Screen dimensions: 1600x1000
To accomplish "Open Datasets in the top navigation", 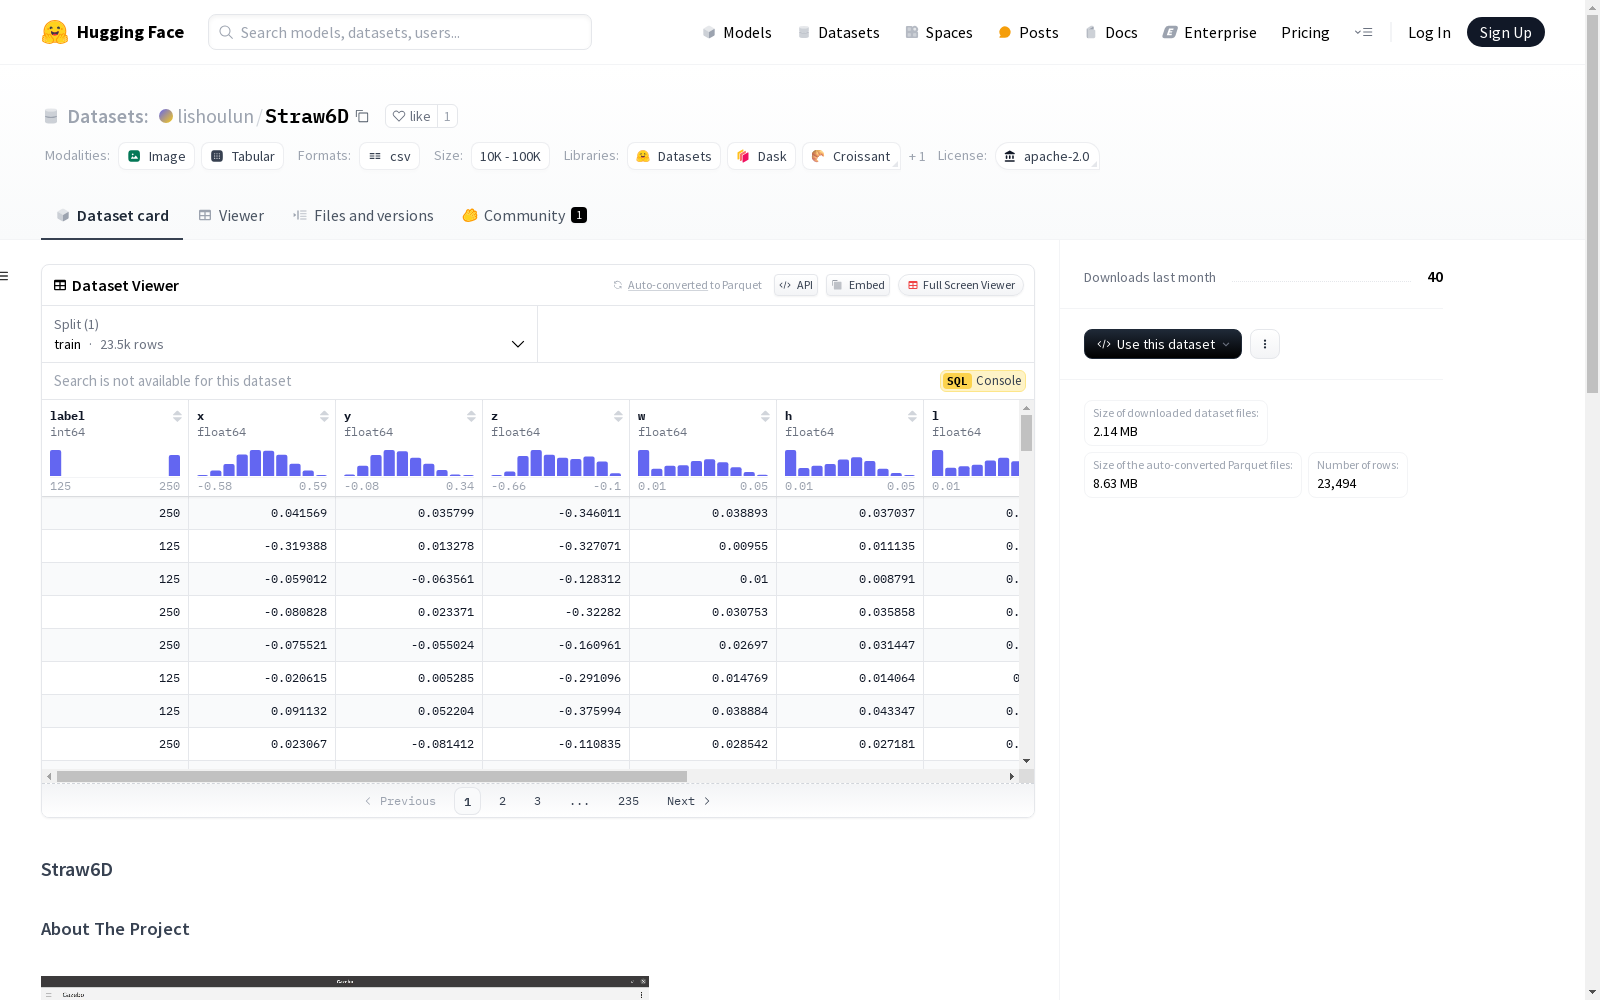I will click(838, 32).
